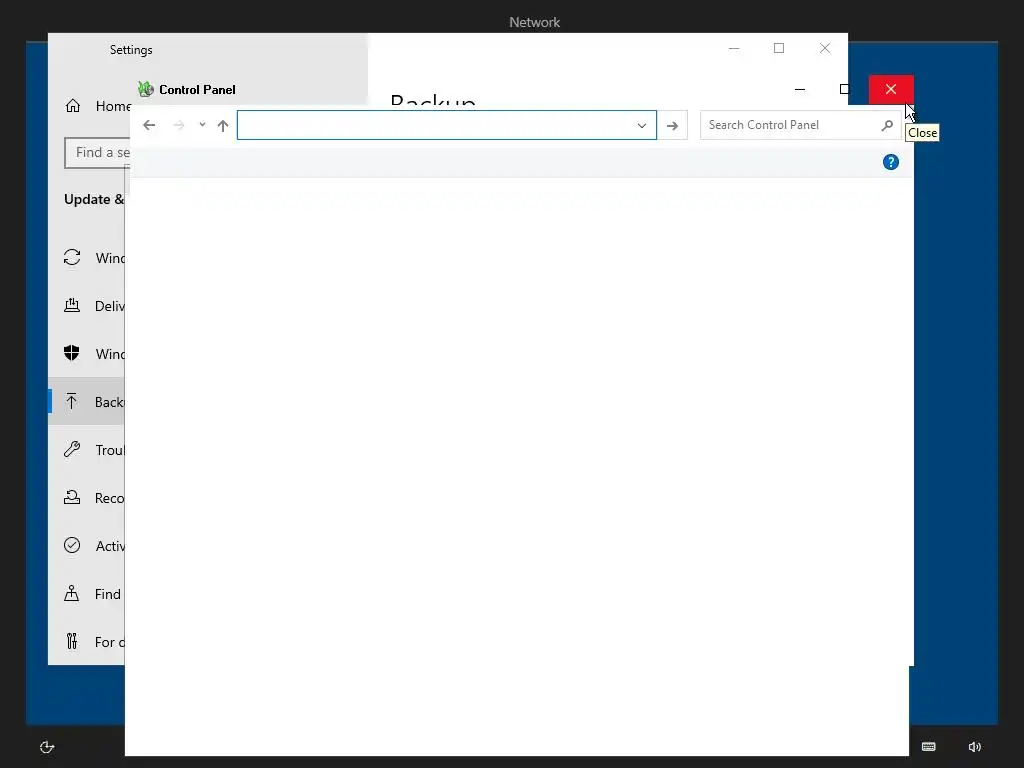Viewport: 1024px width, 768px height.
Task: Minimize the Settings window
Action: pos(734,48)
